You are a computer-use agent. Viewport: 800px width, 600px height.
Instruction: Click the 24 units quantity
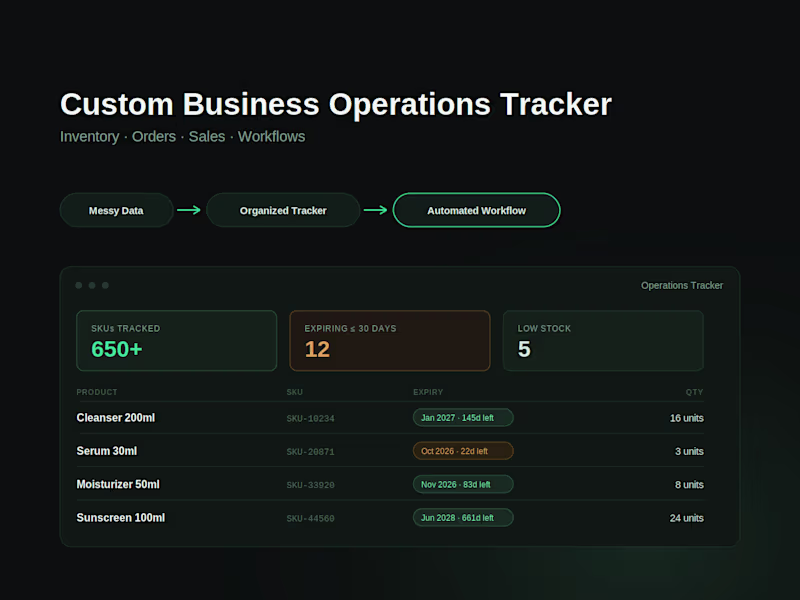(687, 518)
